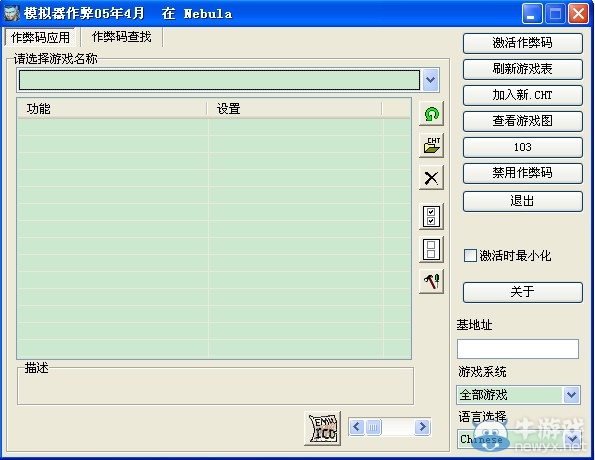Viewport: 595px width, 460px height.
Task: Open the 游戏系统 全部游戏 dropdown
Action: [x=571, y=395]
